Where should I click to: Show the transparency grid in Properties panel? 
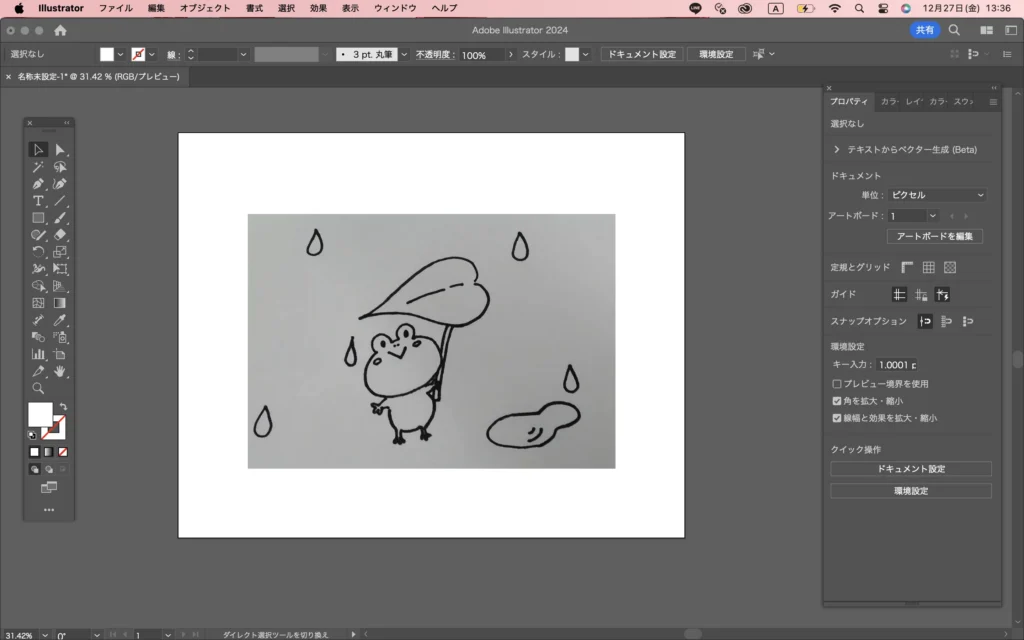pos(950,267)
